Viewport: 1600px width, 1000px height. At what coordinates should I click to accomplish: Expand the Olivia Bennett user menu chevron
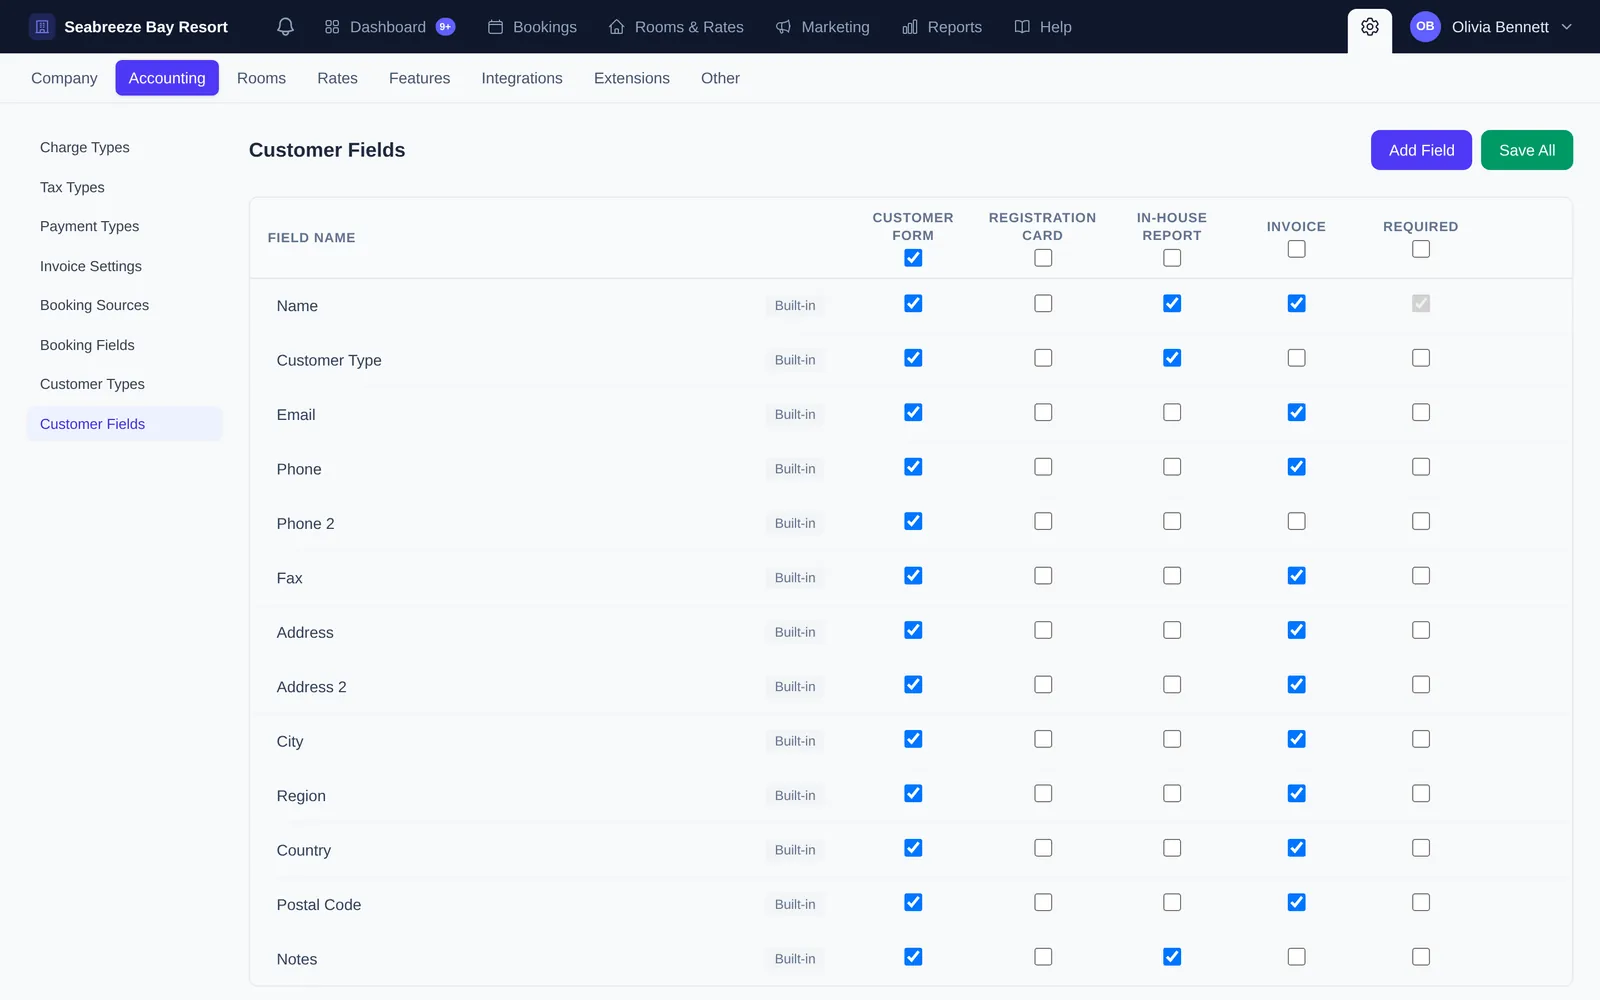pyautogui.click(x=1567, y=27)
